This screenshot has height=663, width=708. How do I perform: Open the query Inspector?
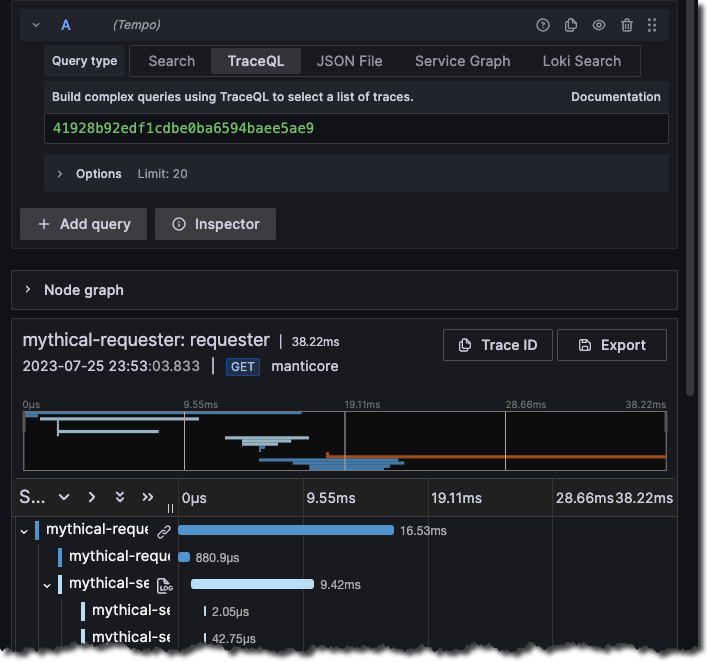pyautogui.click(x=215, y=224)
